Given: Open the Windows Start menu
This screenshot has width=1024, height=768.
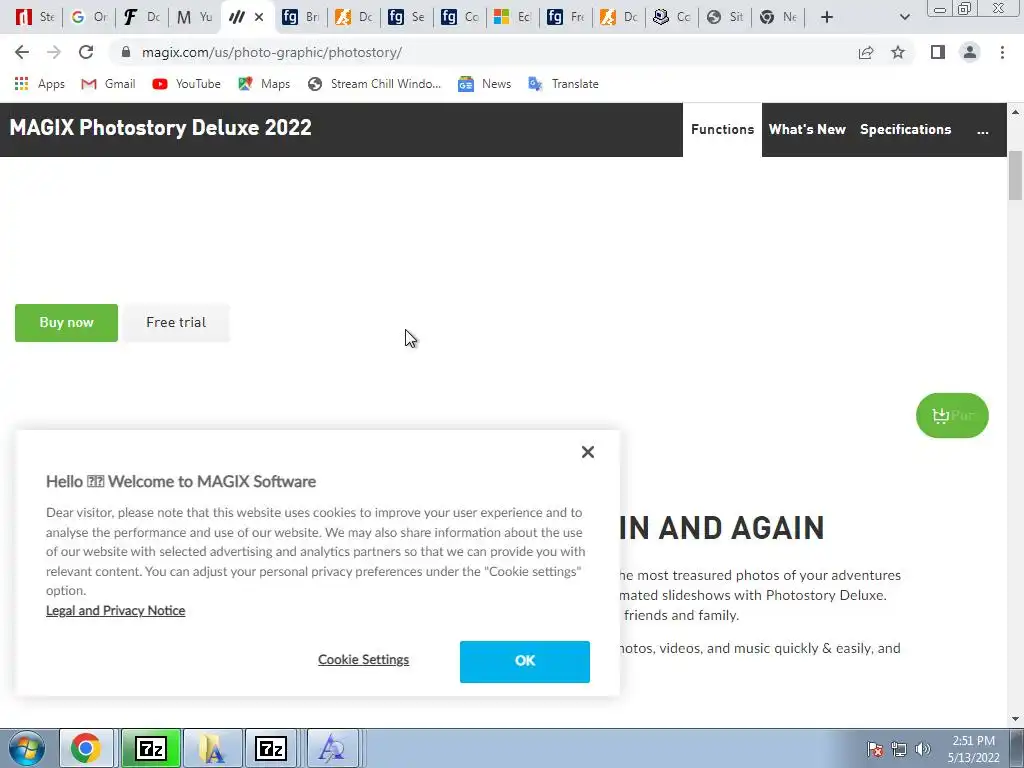Looking at the screenshot, I should (x=26, y=748).
